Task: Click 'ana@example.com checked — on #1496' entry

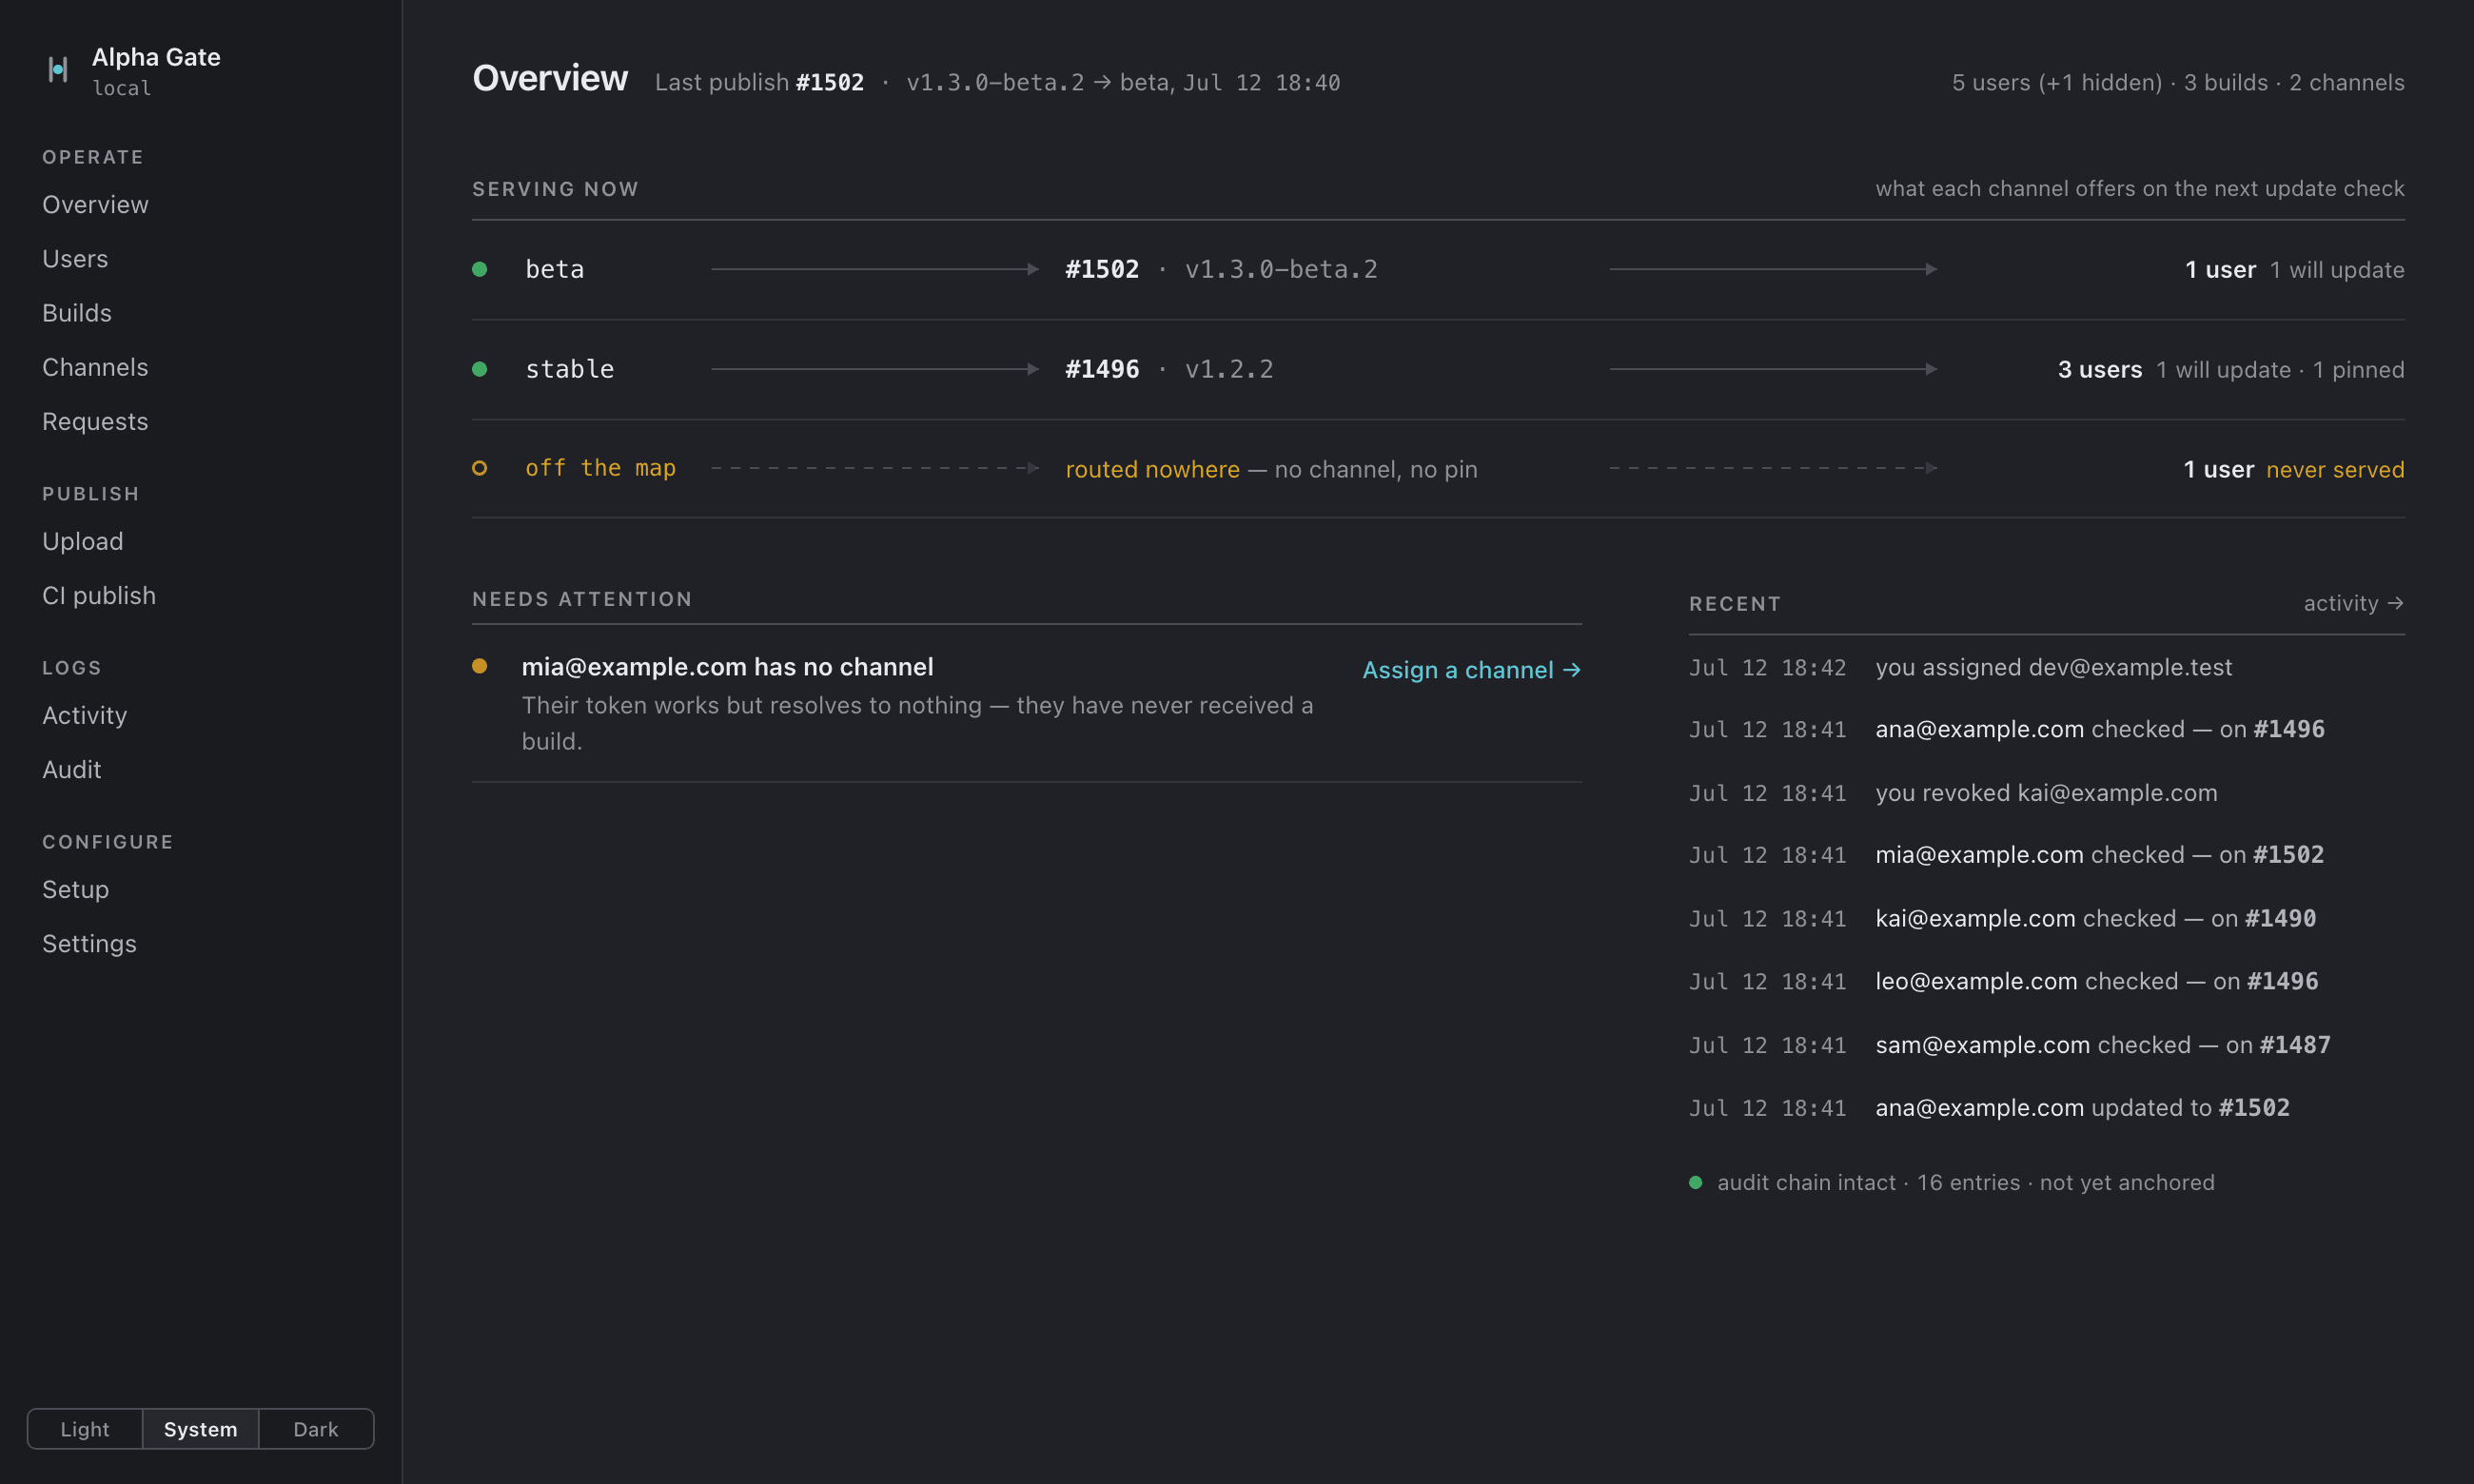Action: [2100, 729]
